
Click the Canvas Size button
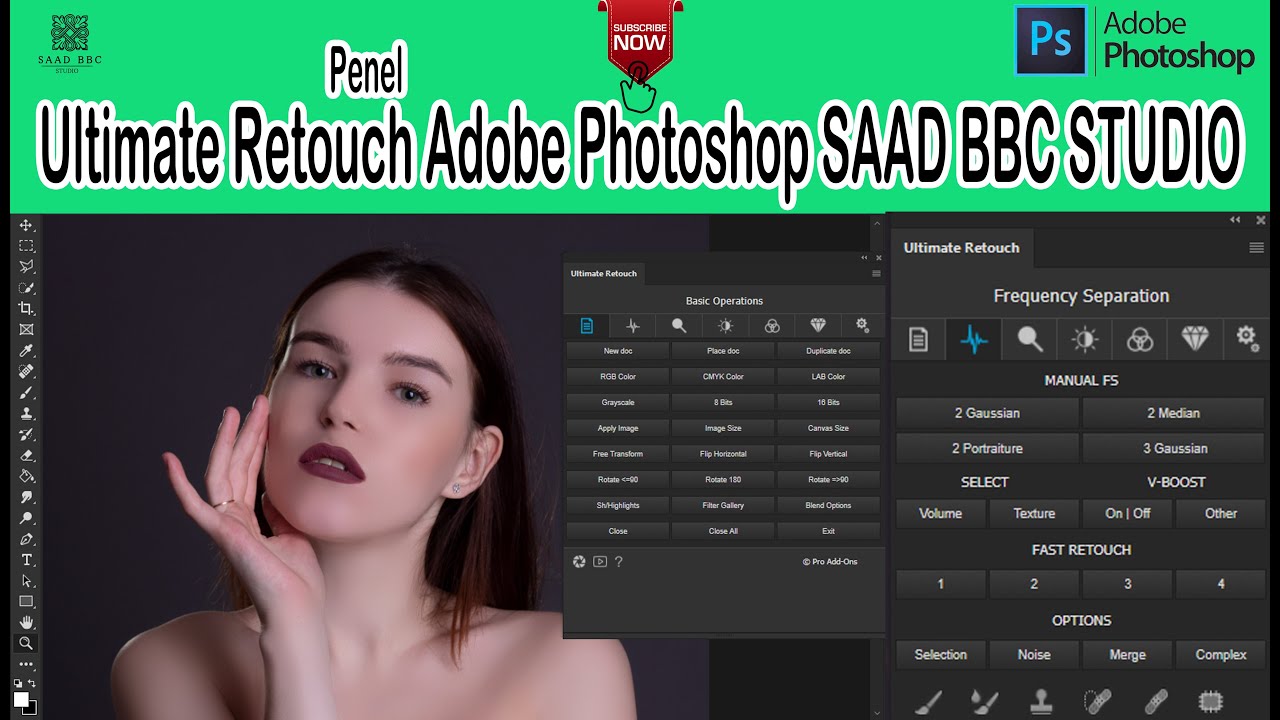(x=828, y=428)
